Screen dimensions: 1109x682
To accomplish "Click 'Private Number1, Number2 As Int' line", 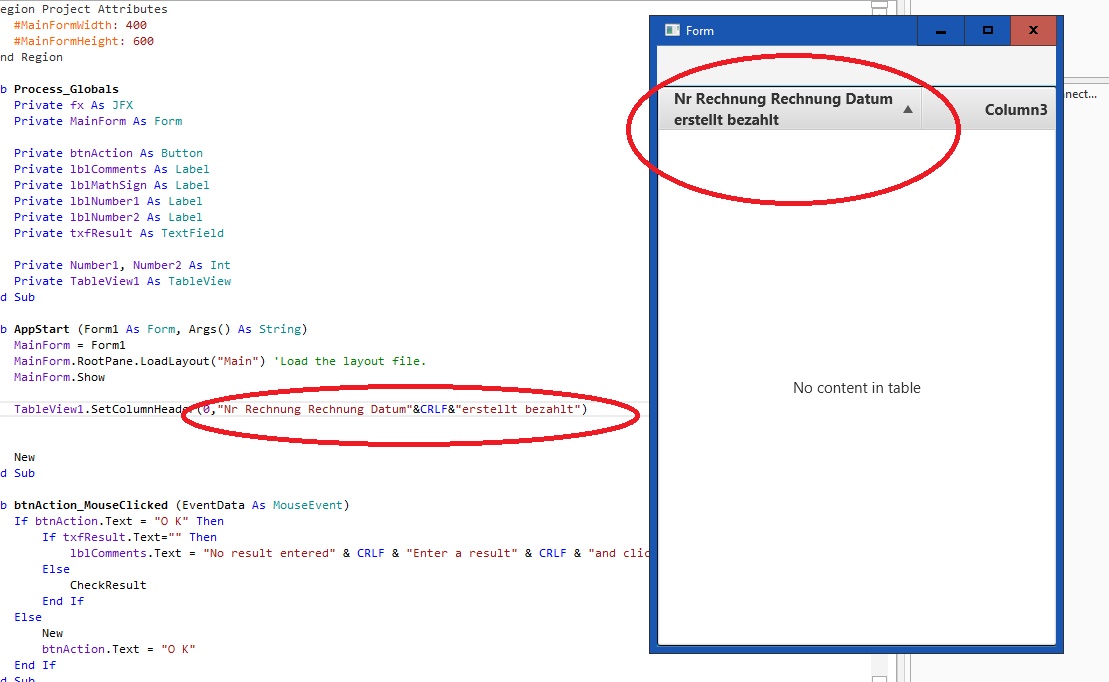I will [x=122, y=265].
